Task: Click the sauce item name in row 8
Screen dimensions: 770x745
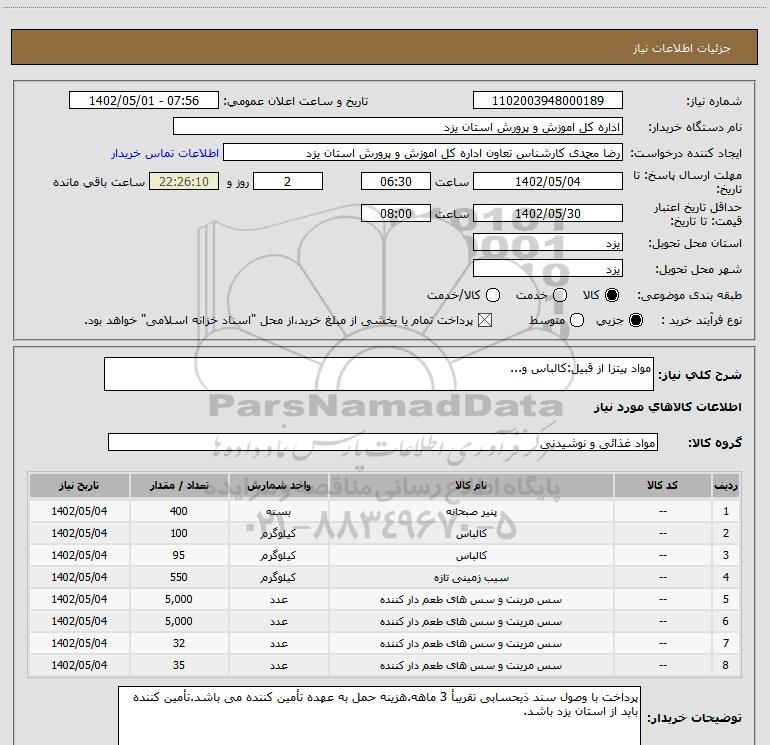Action: point(471,666)
